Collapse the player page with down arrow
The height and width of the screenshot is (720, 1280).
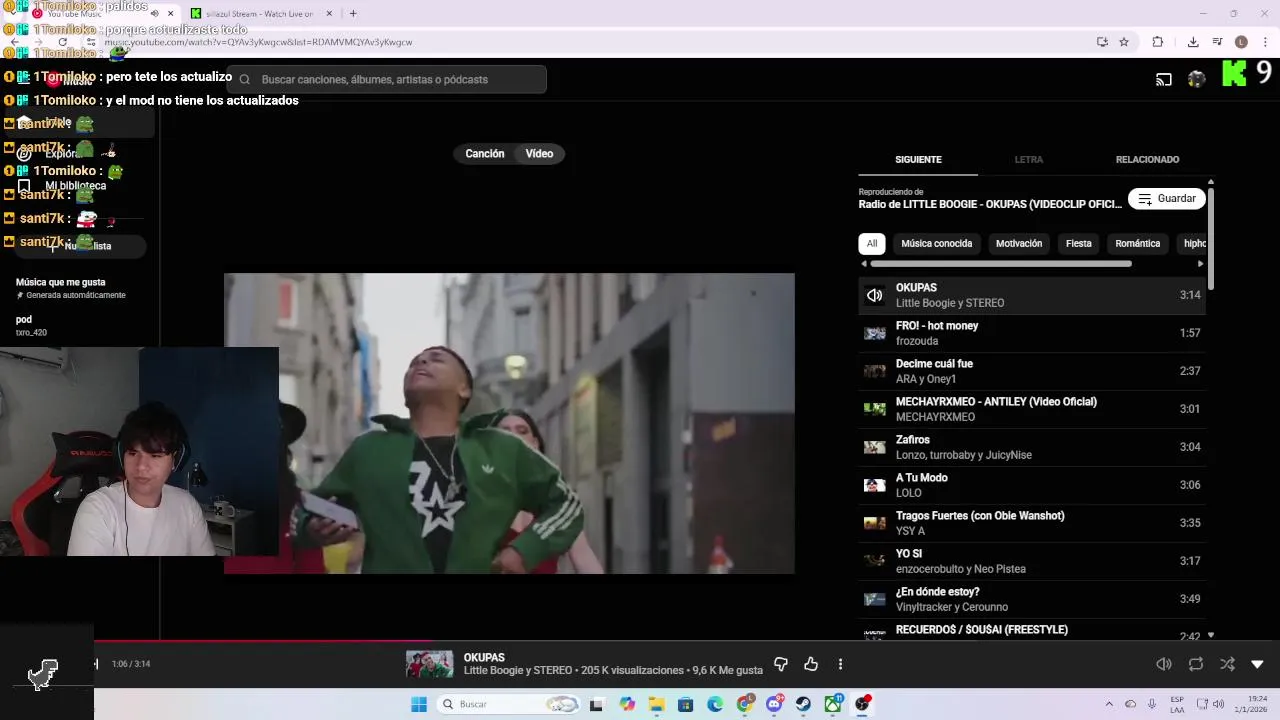1258,664
